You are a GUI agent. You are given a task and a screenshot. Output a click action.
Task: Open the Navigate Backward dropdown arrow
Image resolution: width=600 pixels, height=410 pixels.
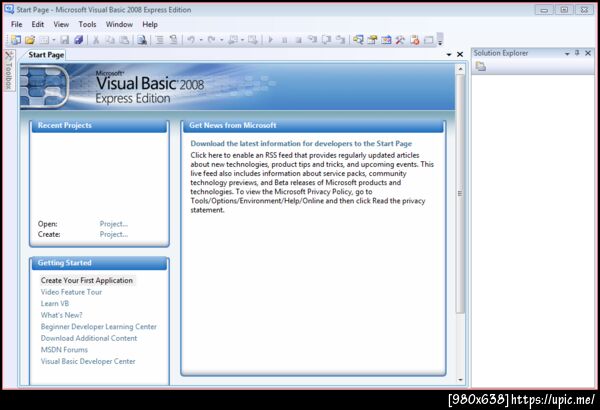[242, 40]
